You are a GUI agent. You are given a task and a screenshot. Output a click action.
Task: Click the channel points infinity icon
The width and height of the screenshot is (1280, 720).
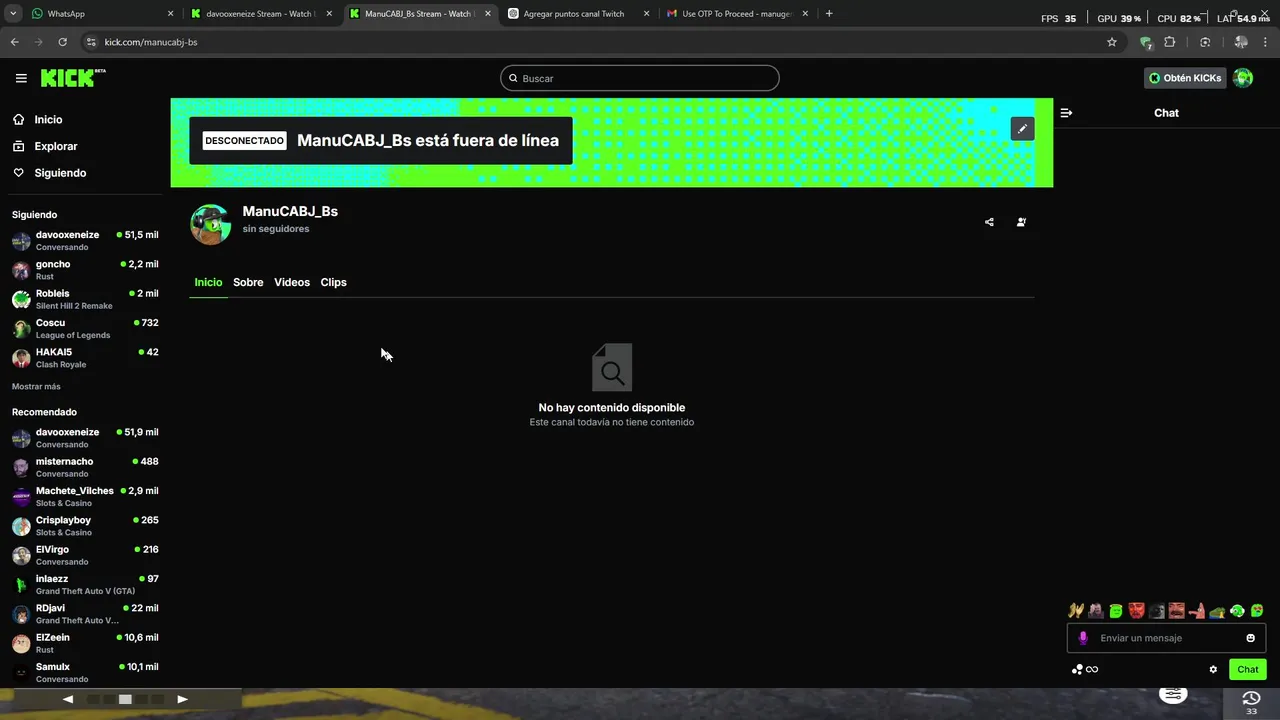1085,669
